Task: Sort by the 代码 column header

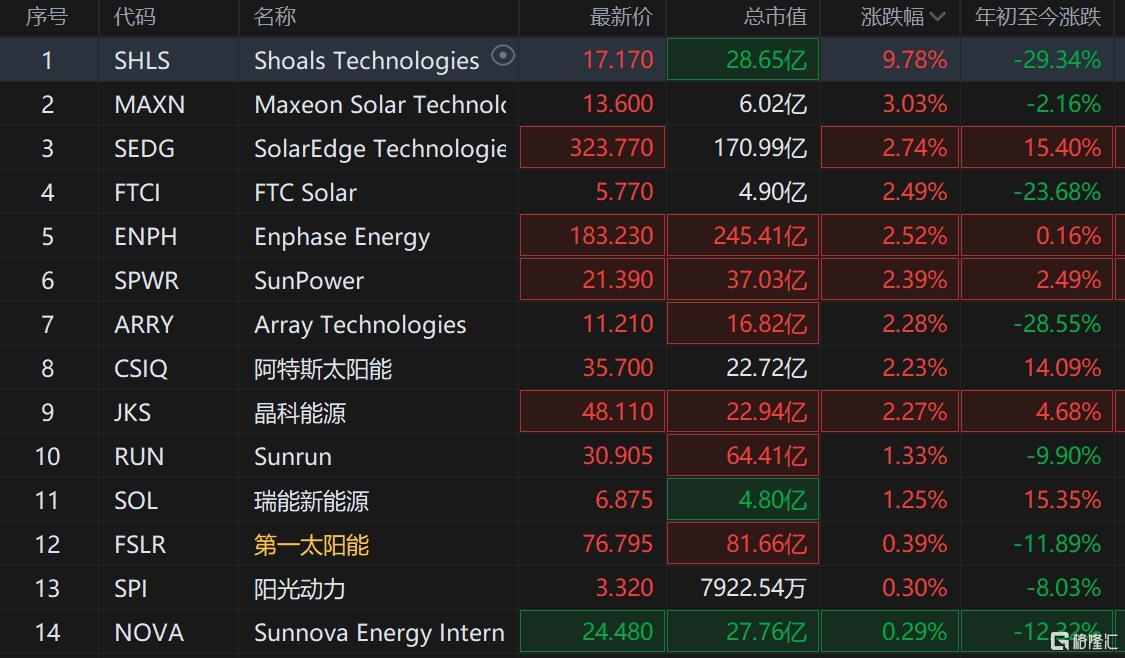Action: pyautogui.click(x=135, y=17)
